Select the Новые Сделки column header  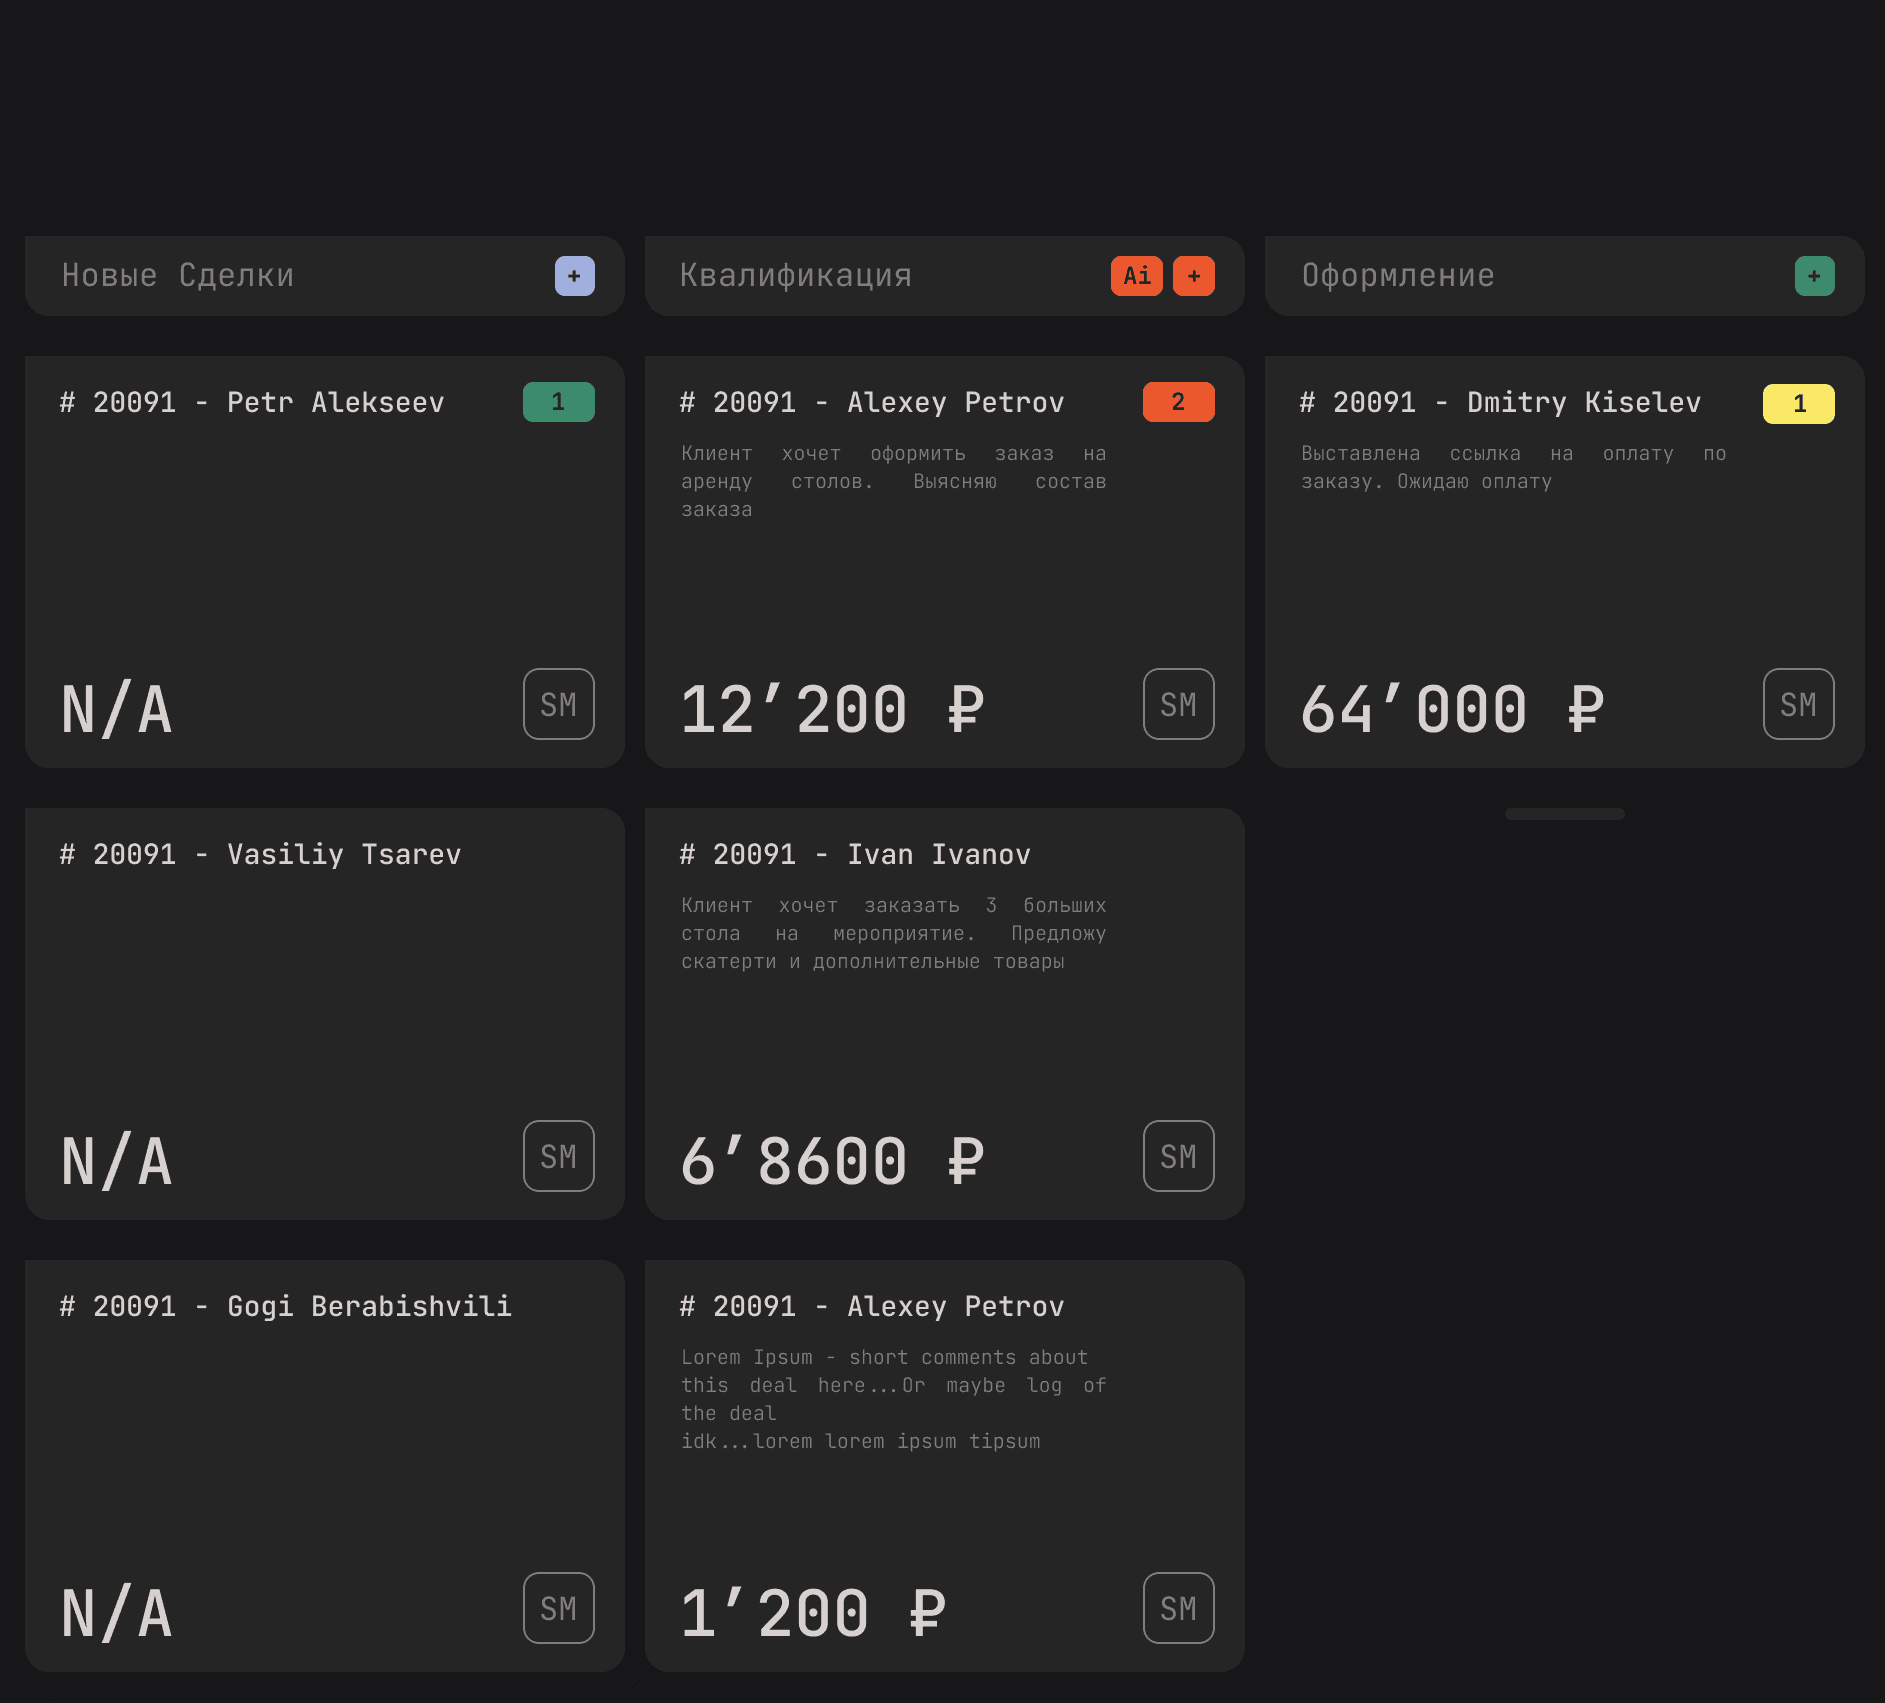(178, 276)
